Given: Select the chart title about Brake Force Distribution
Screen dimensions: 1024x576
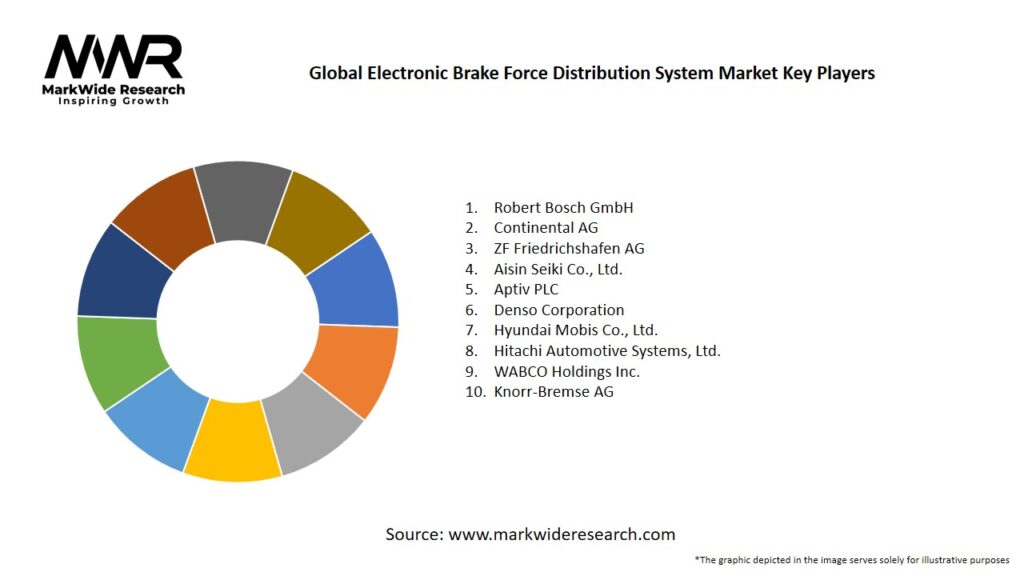Looking at the screenshot, I should (x=591, y=73).
